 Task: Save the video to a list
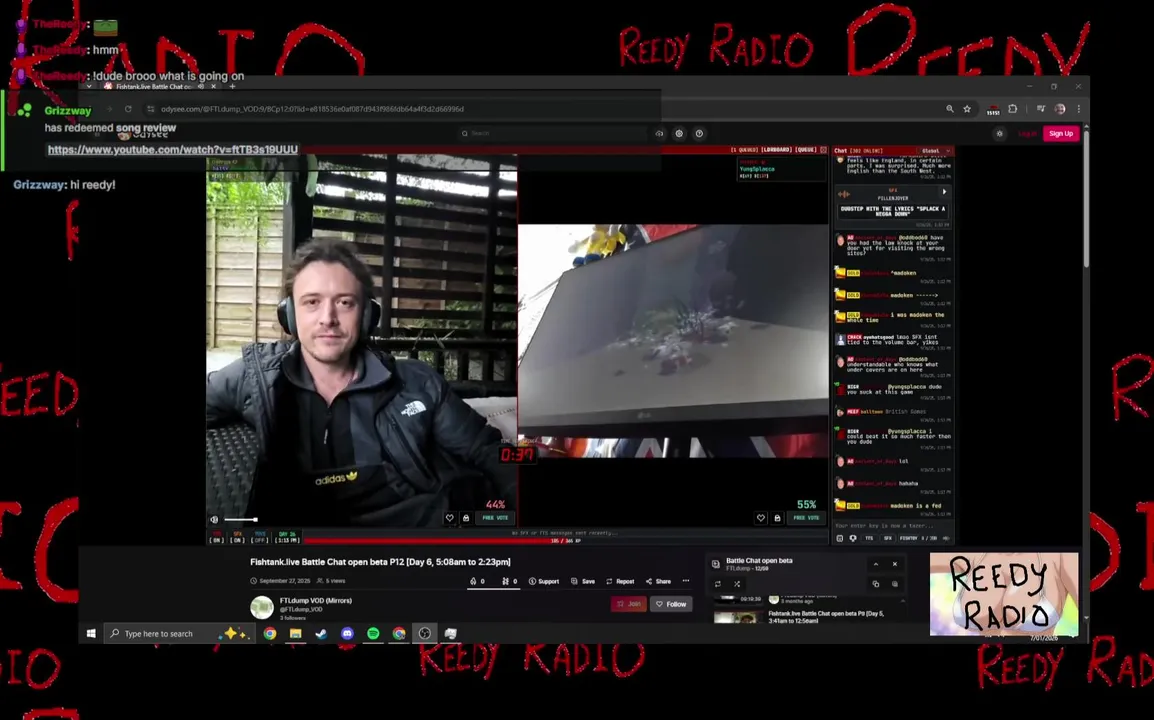[x=583, y=581]
